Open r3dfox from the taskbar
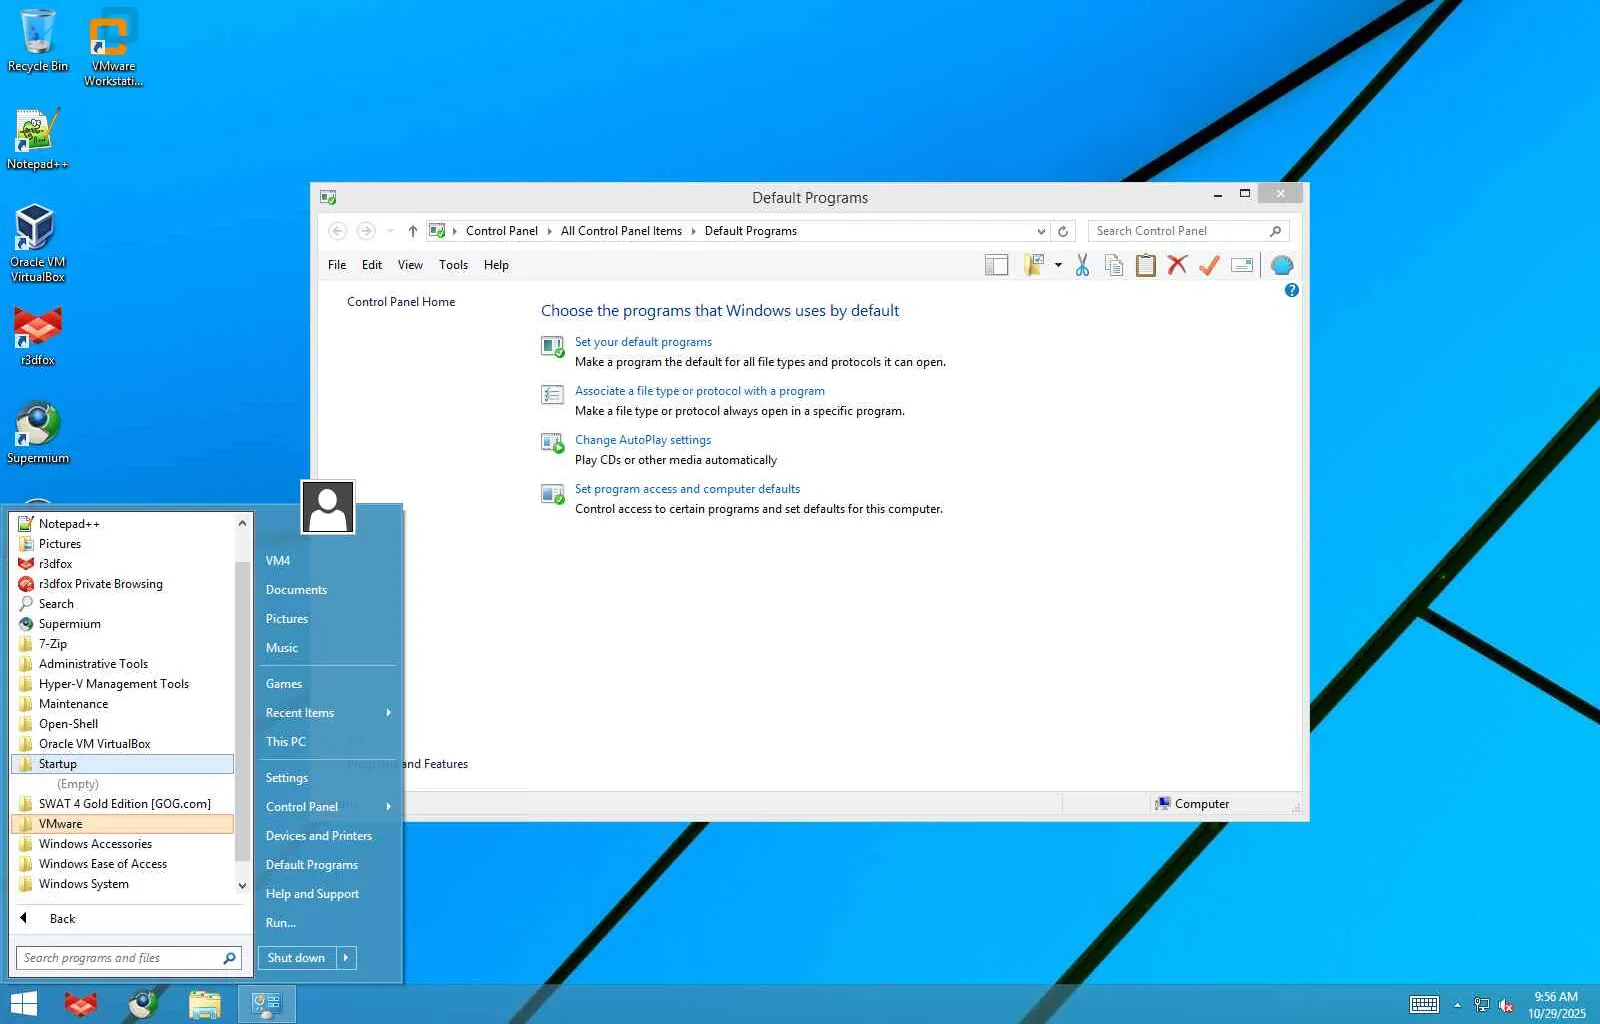 click(x=80, y=1004)
